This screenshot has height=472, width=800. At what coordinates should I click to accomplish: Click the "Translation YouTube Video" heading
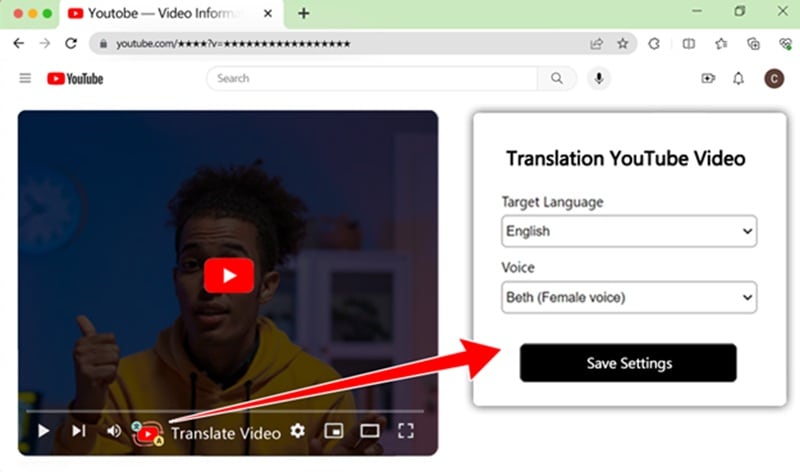(x=626, y=159)
